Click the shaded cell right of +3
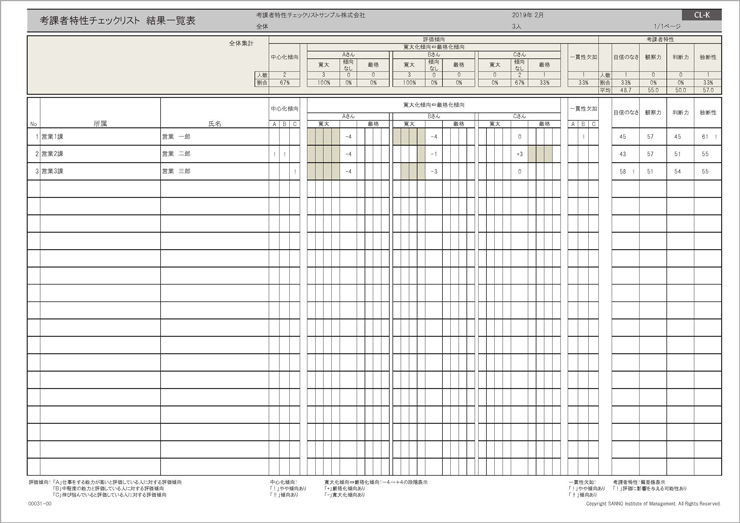 pos(540,154)
